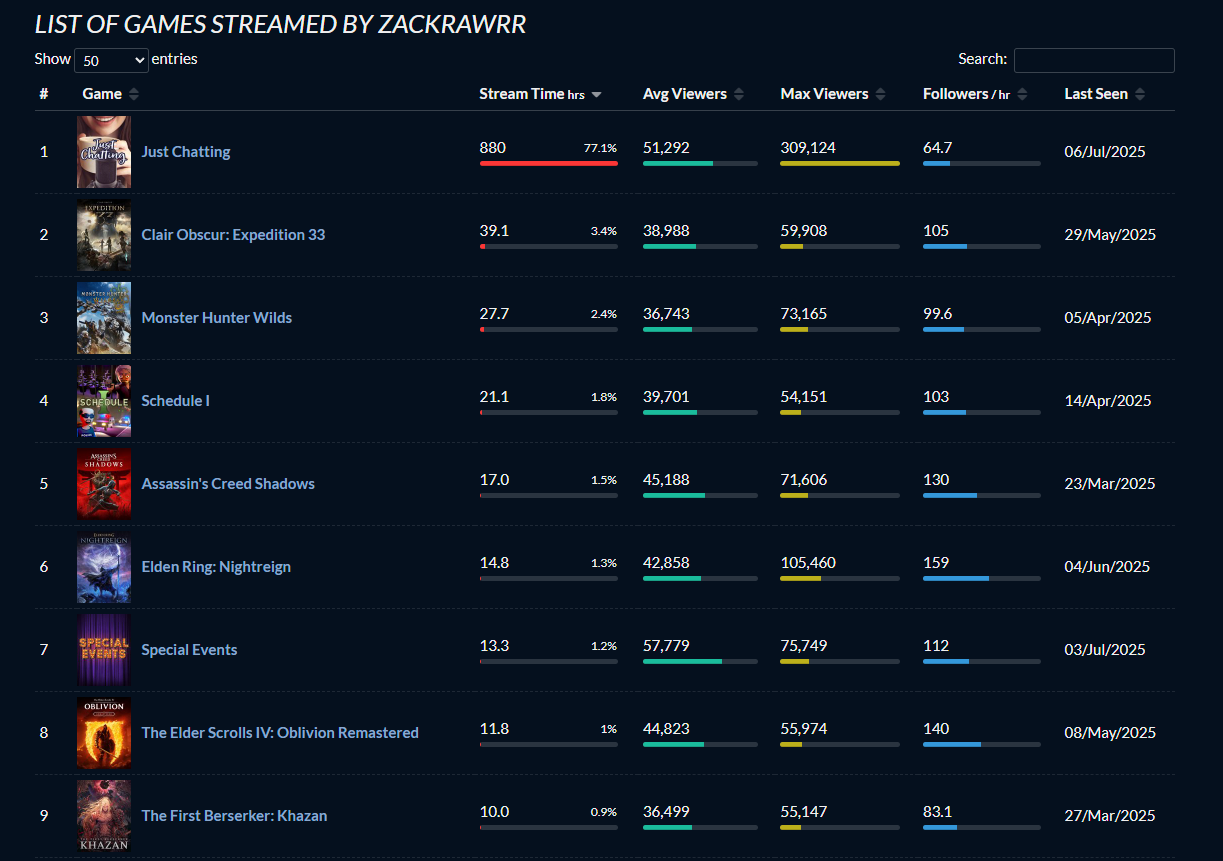Select last seen date 29/May/2025
The height and width of the screenshot is (861, 1223).
coord(1110,235)
